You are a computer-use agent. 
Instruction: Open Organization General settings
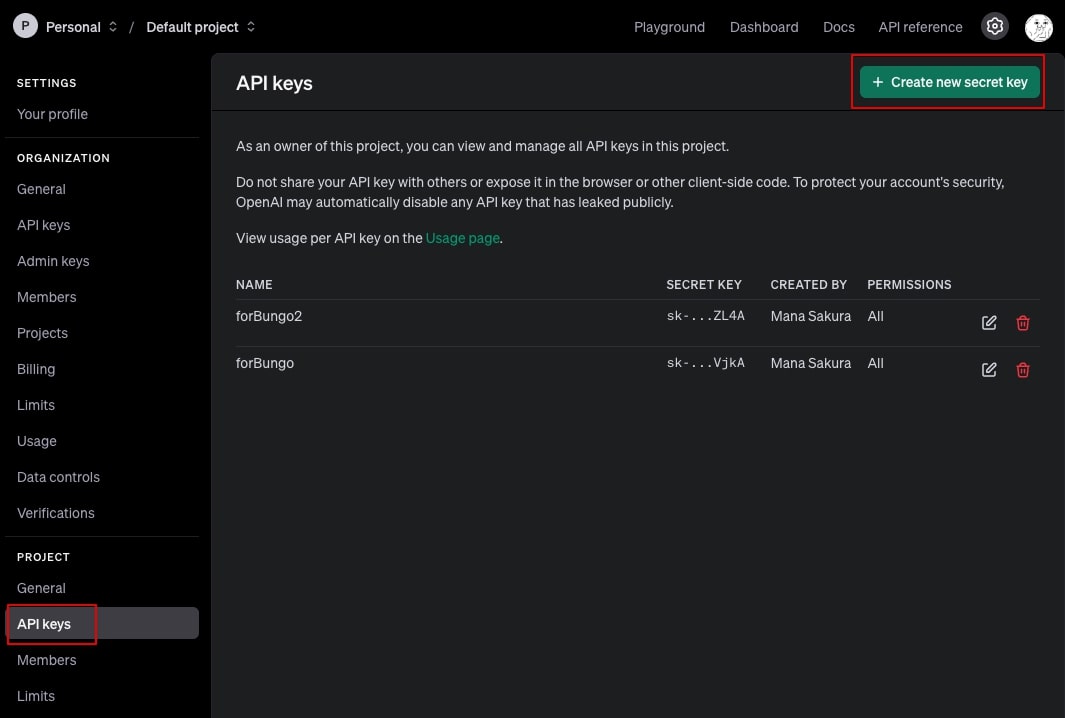point(41,190)
